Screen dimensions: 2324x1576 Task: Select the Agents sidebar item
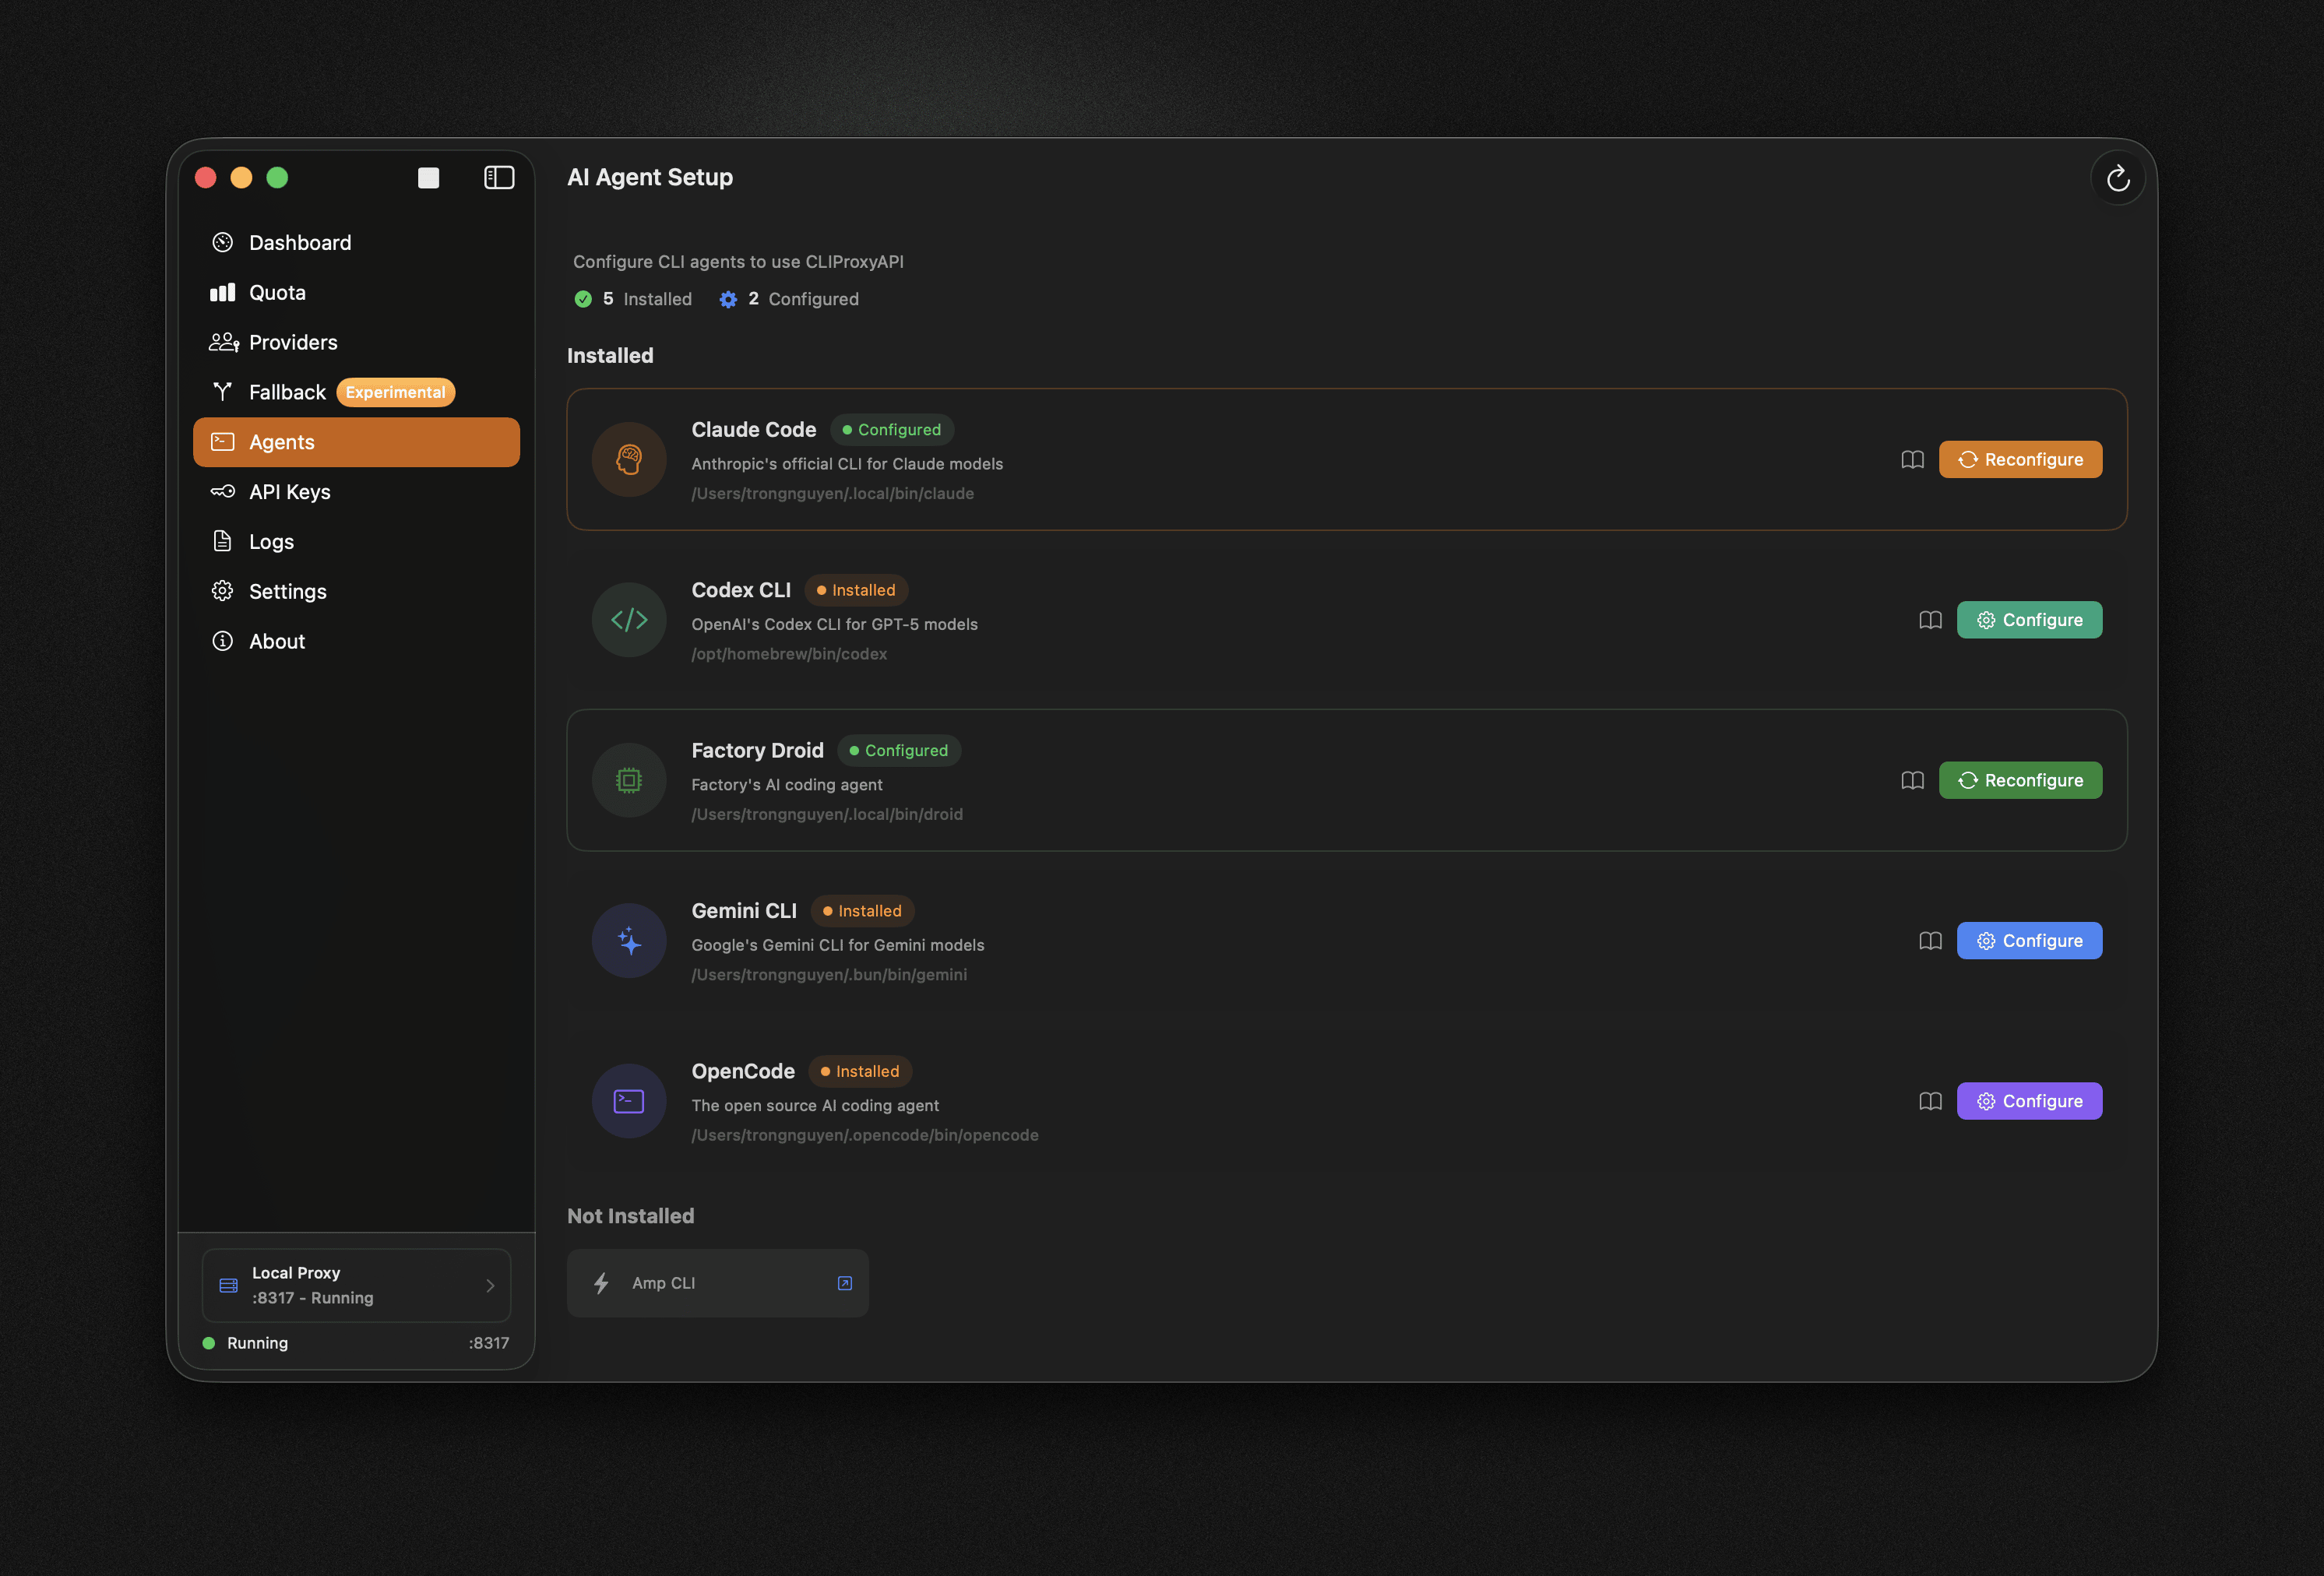click(x=356, y=442)
